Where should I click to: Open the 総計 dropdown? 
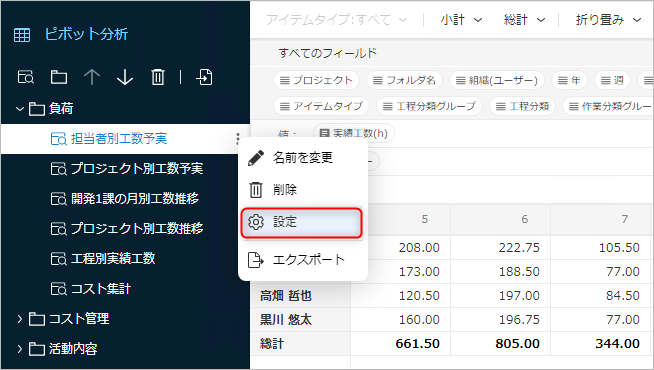(524, 20)
